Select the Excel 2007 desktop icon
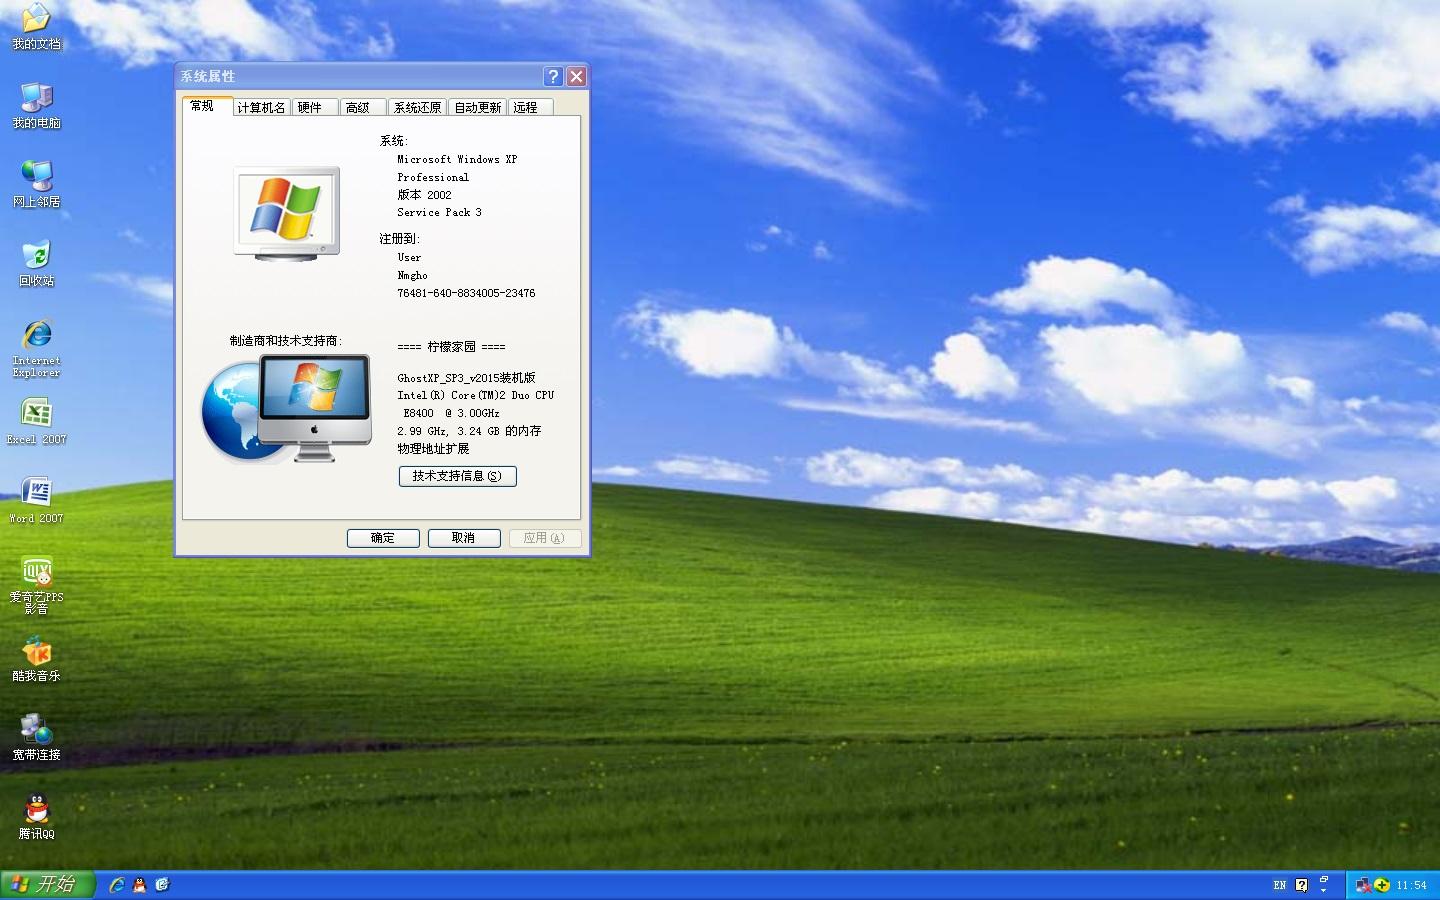The image size is (1440, 900). (36, 422)
